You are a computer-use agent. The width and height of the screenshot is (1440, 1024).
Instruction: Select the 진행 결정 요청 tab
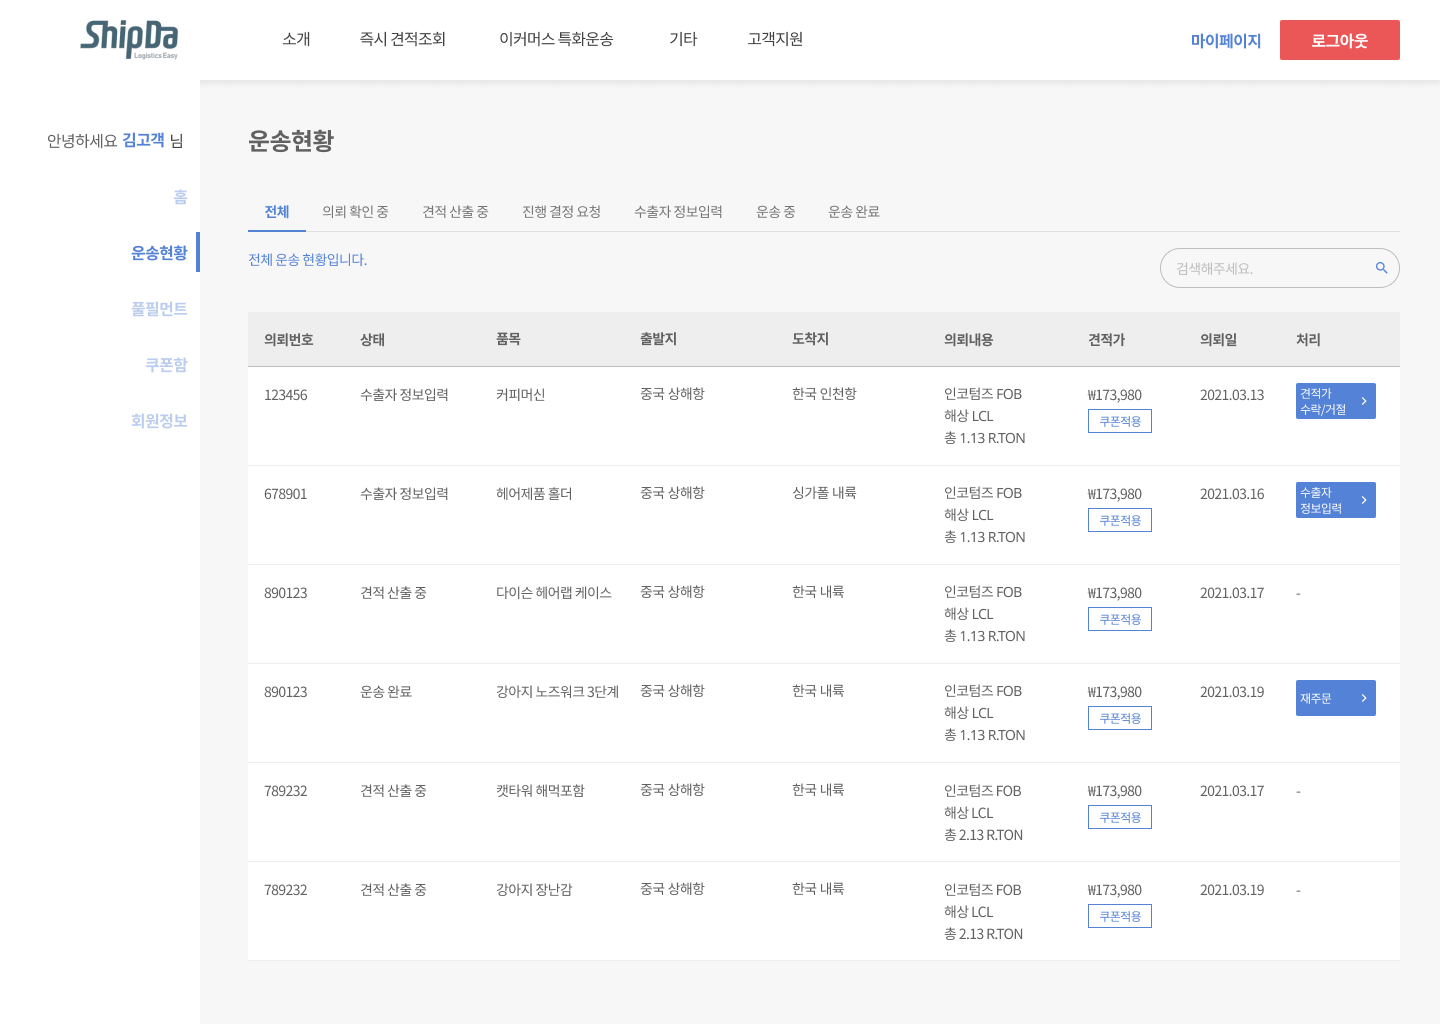[561, 212]
